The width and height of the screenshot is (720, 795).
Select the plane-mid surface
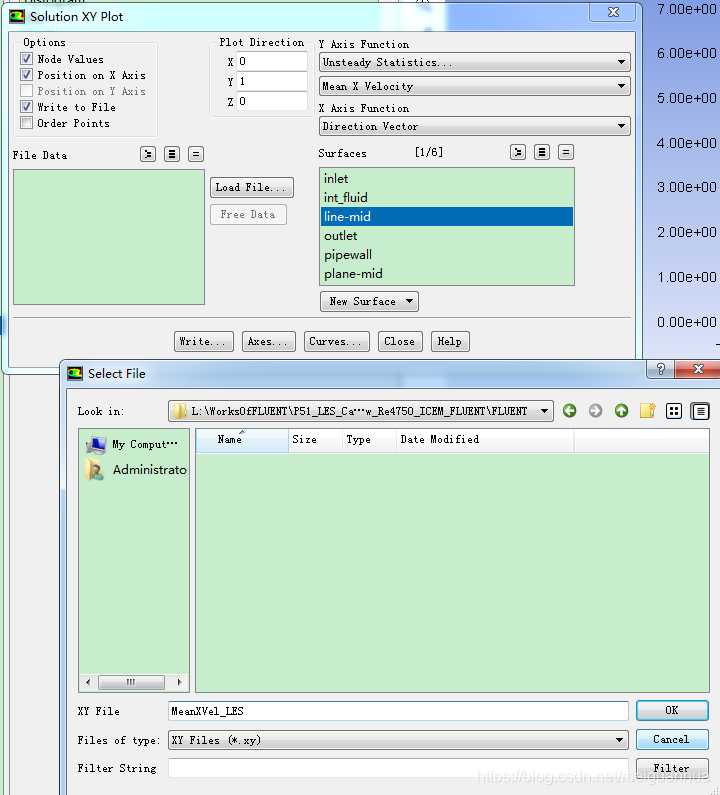coord(447,274)
